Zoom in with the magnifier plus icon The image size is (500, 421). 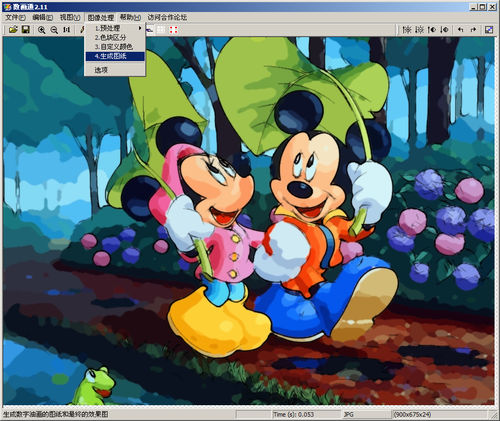[x=42, y=30]
